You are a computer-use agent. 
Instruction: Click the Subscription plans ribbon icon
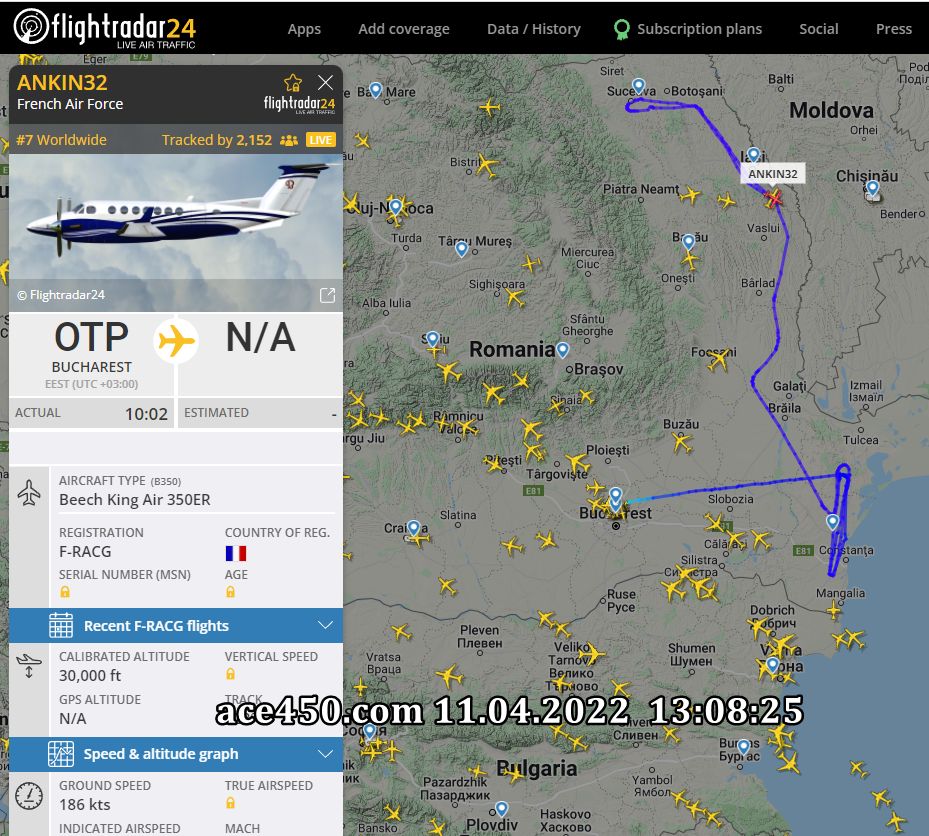(622, 29)
